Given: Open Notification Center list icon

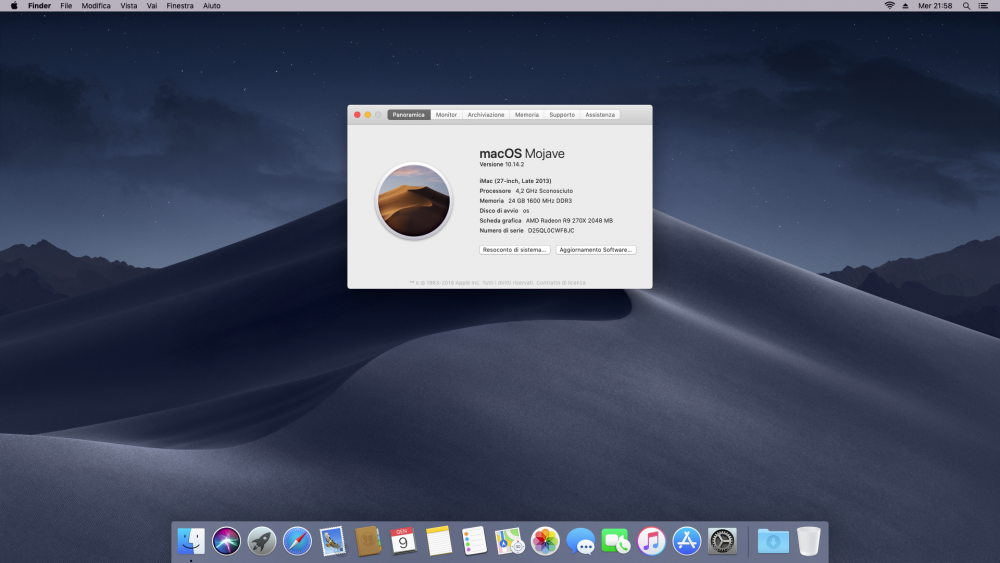Looking at the screenshot, I should (983, 6).
